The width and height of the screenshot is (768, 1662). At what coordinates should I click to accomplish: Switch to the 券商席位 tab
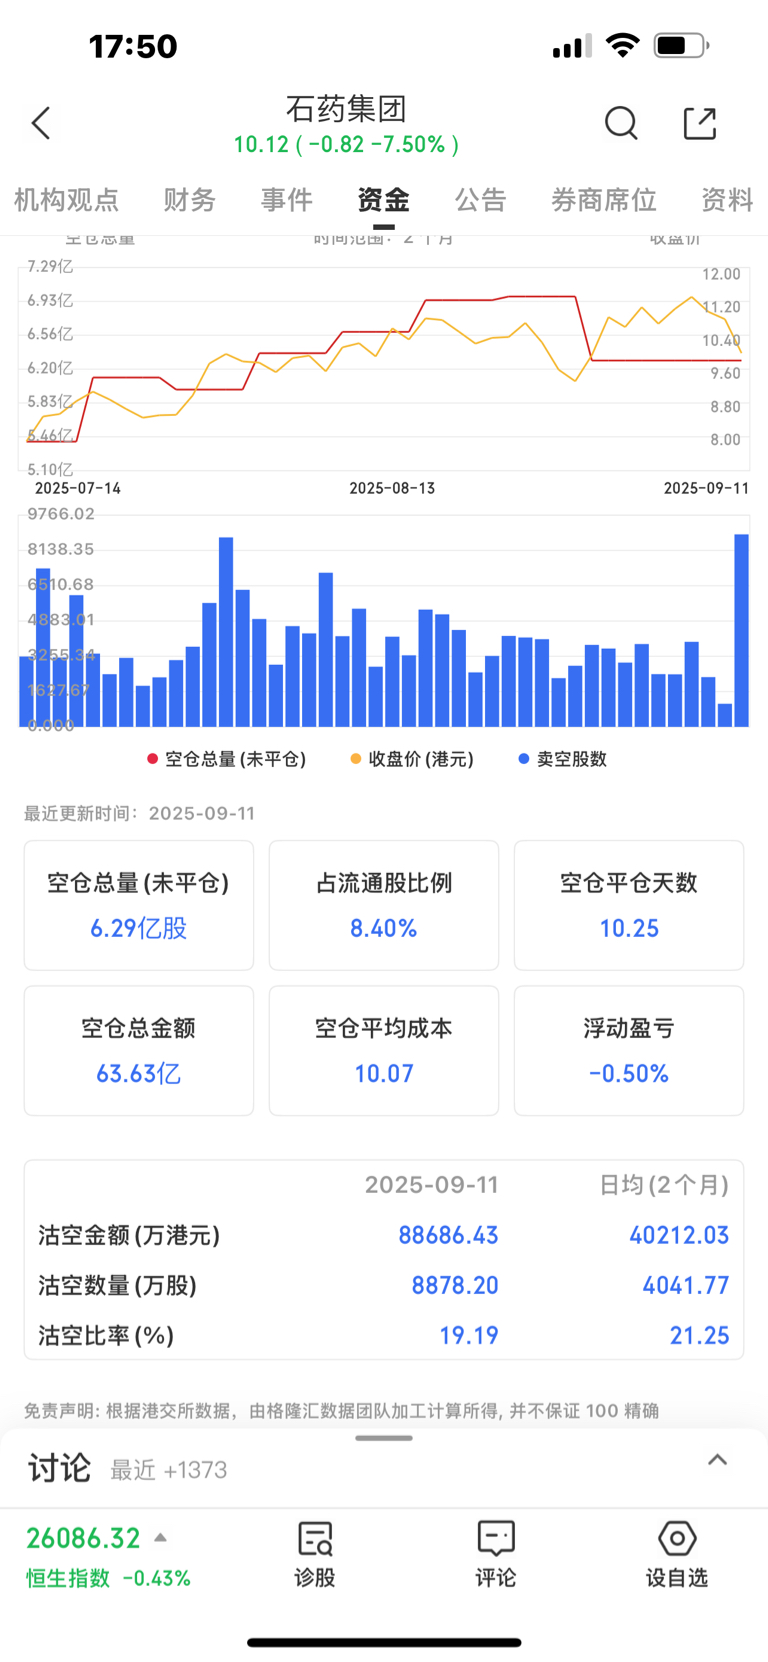point(604,200)
